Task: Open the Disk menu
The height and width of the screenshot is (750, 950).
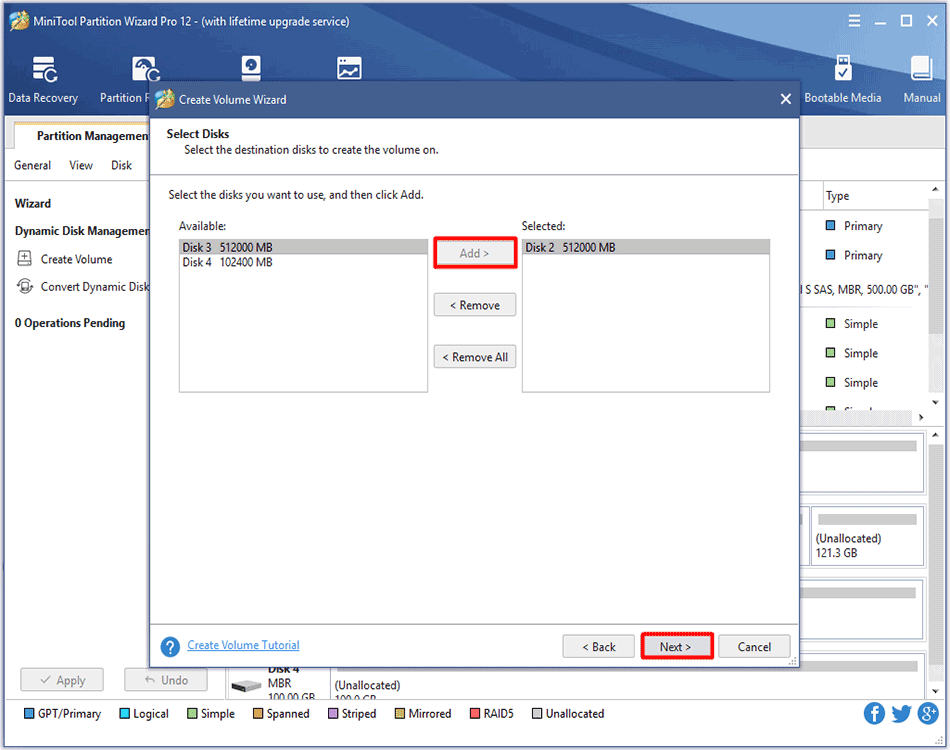Action: pos(121,165)
